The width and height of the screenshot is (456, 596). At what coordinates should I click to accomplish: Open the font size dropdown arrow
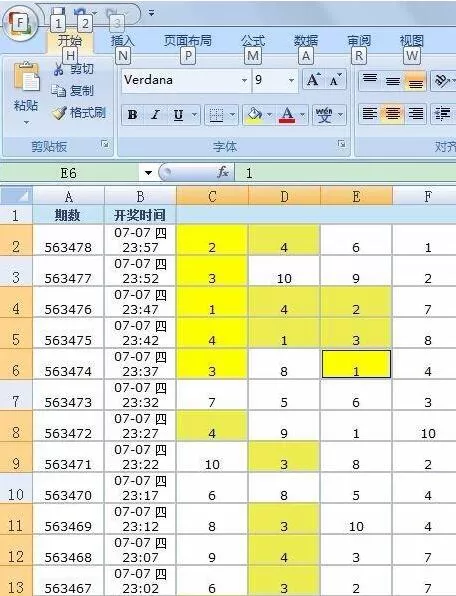(x=291, y=80)
